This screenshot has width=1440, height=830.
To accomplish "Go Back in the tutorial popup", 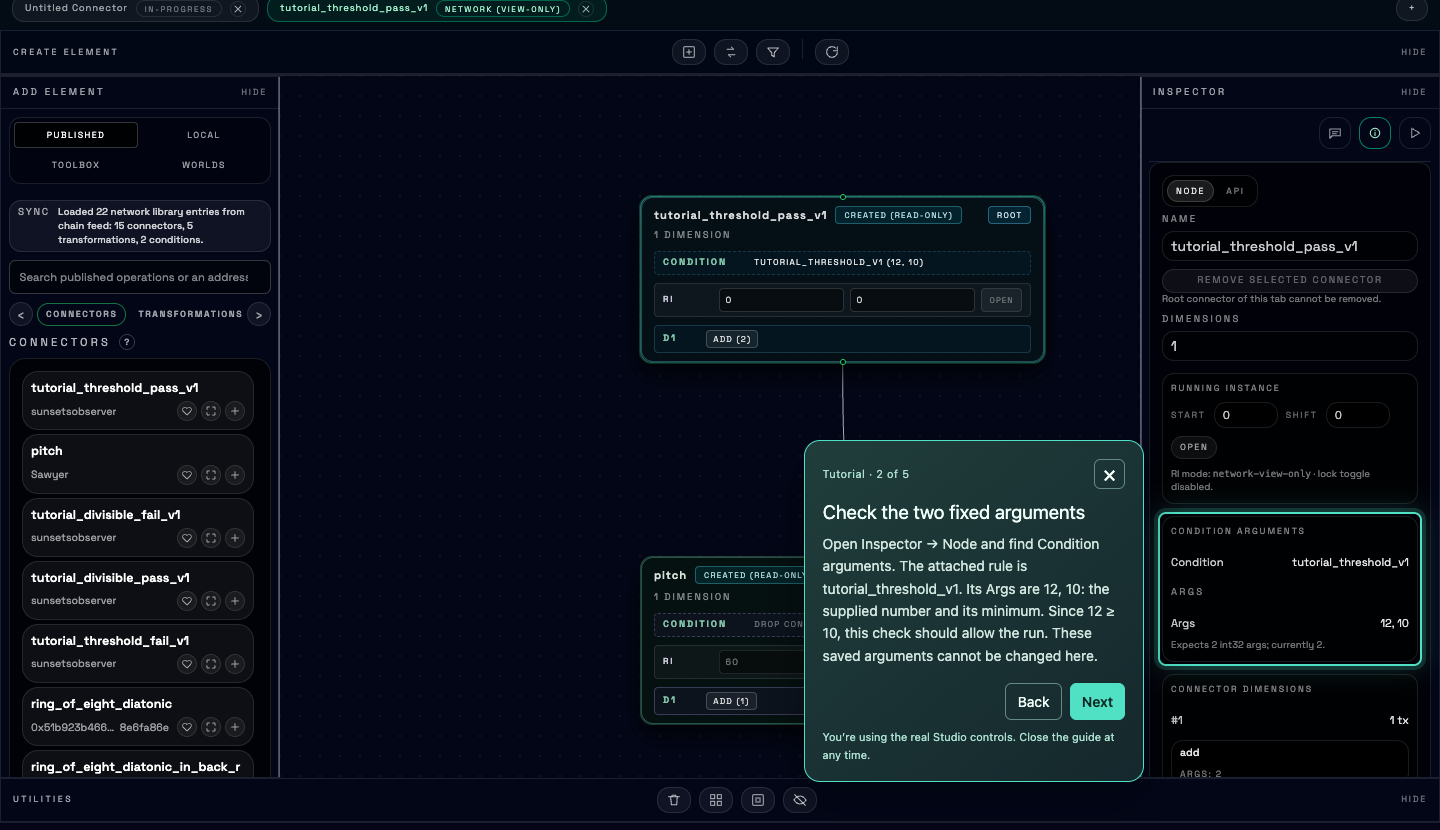I will coord(1033,702).
